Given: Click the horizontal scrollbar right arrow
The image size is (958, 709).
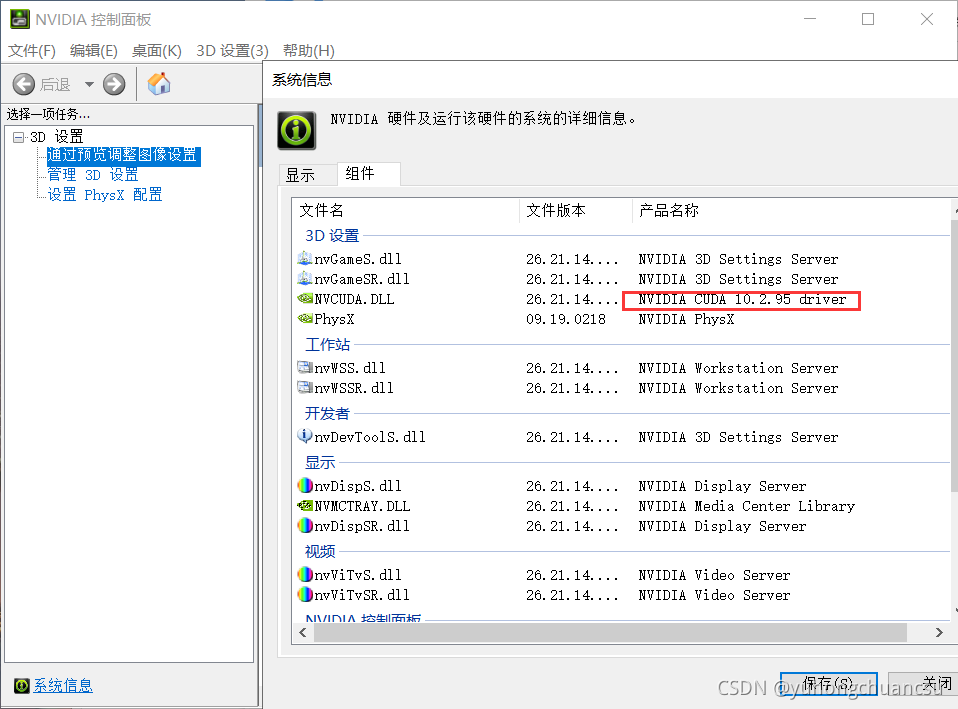Looking at the screenshot, I should [x=939, y=633].
